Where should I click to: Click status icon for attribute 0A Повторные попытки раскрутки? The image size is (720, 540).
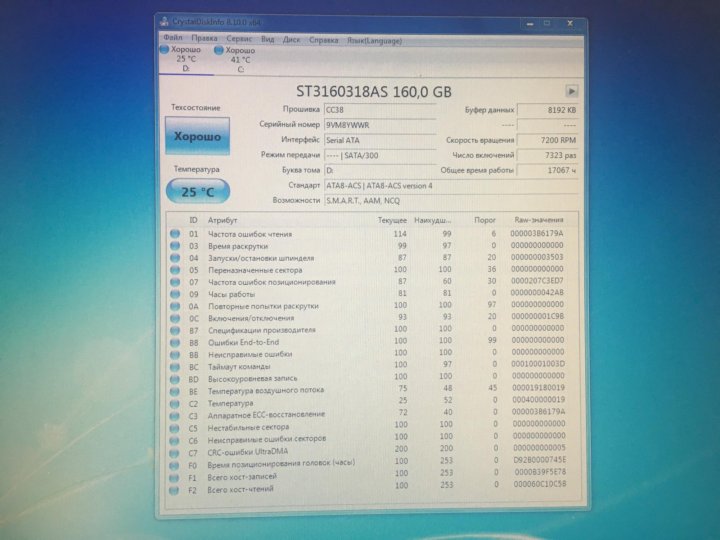pyautogui.click(x=175, y=306)
